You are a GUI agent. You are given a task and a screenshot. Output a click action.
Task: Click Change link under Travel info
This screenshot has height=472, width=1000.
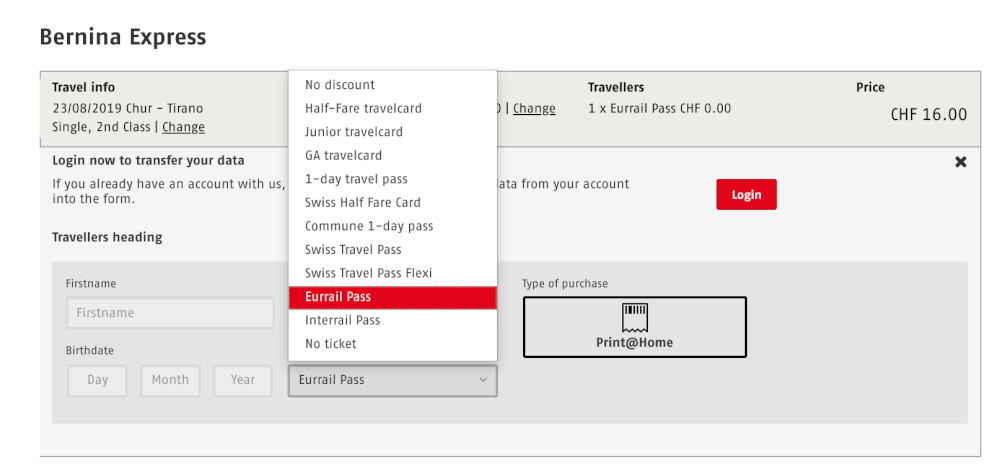[x=184, y=127]
